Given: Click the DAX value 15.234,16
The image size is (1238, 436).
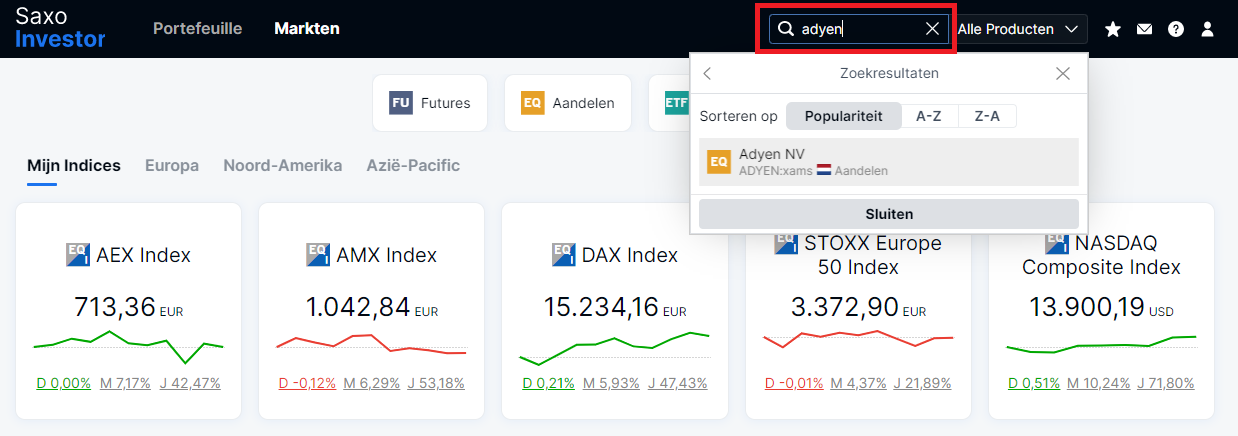Looking at the screenshot, I should tap(601, 306).
